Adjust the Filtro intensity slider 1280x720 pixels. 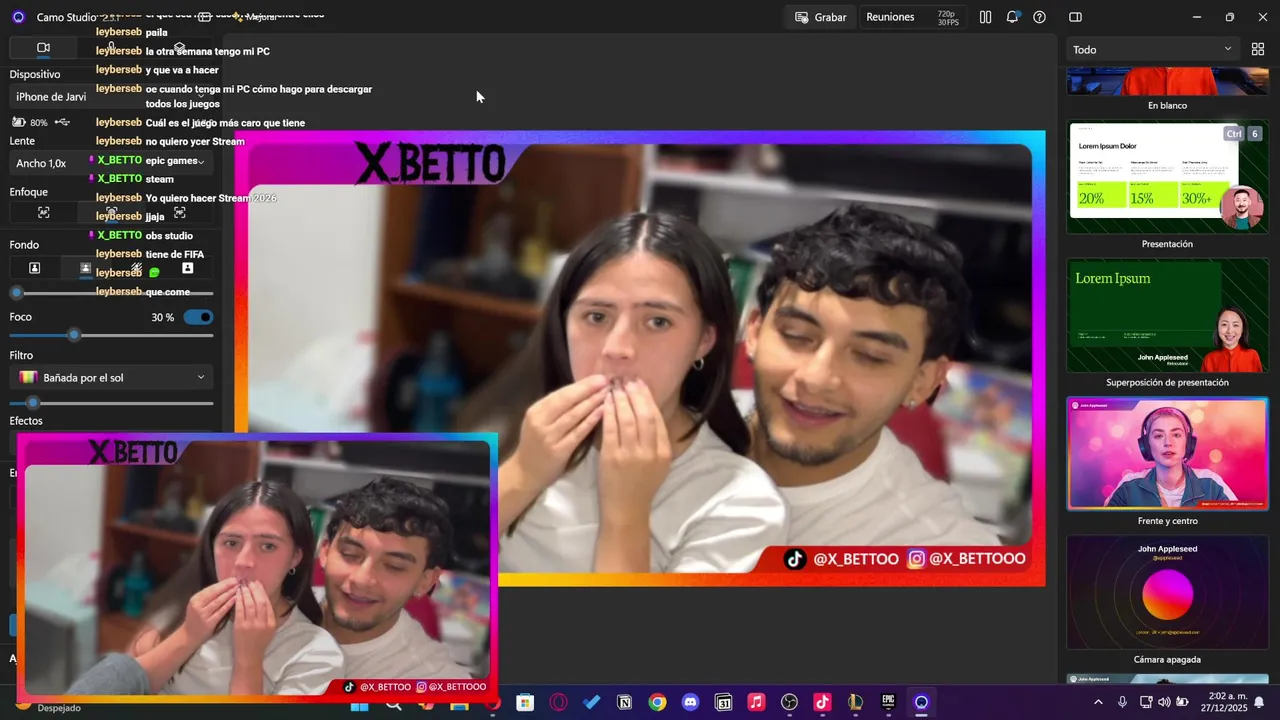click(x=111, y=403)
